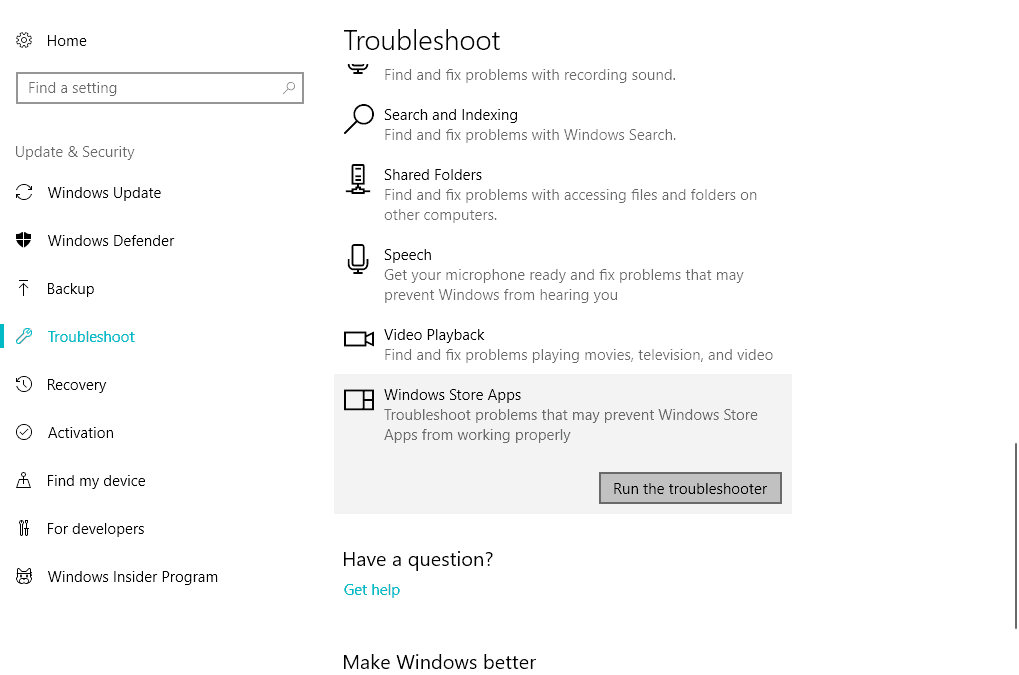Open the Backup settings page
Screen dimensions: 1019x675
(x=70, y=288)
